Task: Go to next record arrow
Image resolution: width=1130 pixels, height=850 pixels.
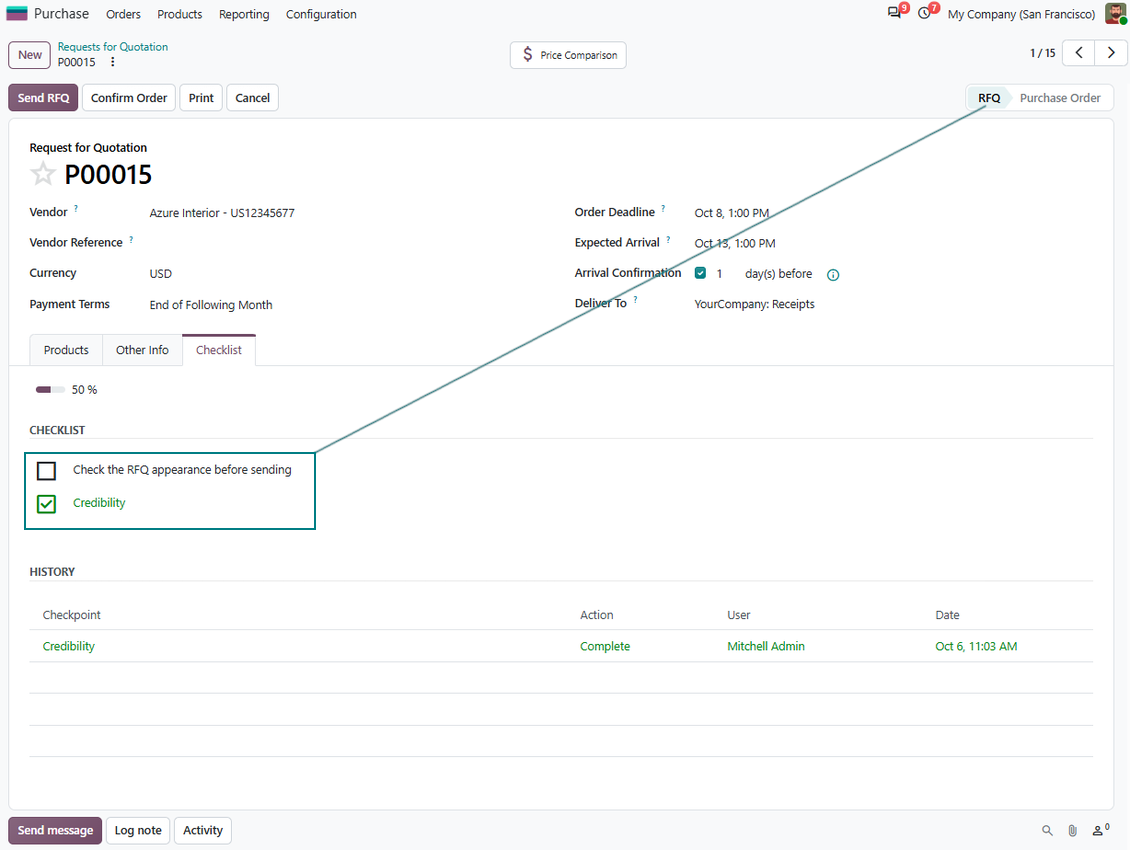Action: pyautogui.click(x=1111, y=53)
